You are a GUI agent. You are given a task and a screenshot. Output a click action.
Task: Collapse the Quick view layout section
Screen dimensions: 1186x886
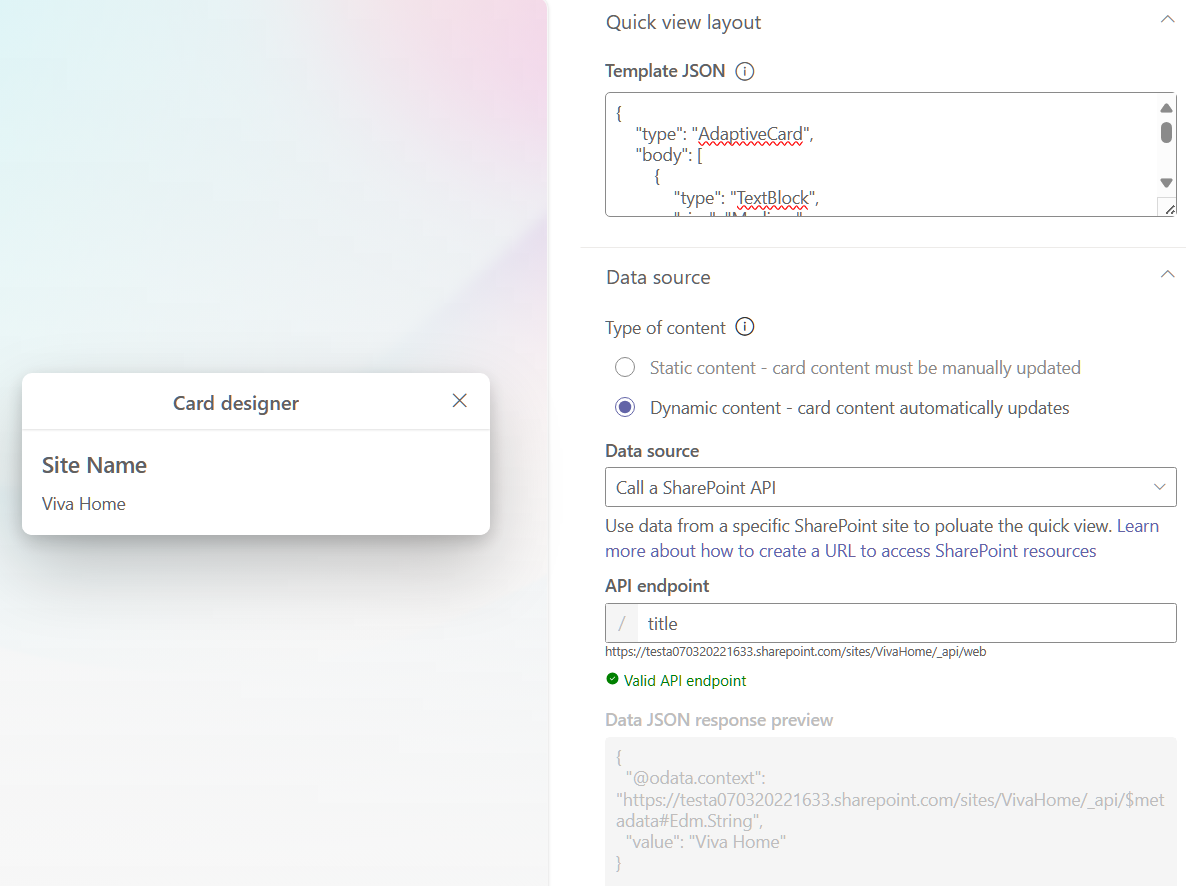tap(1167, 19)
